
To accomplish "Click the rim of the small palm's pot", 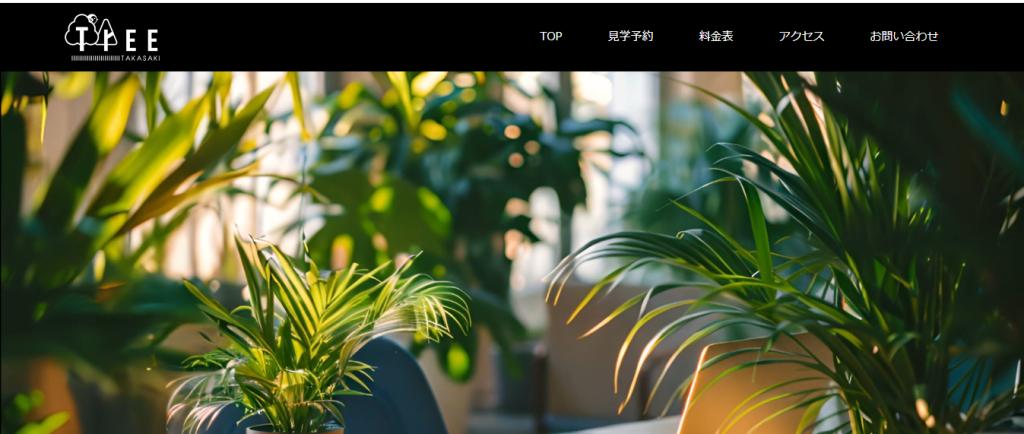I will pos(294,429).
